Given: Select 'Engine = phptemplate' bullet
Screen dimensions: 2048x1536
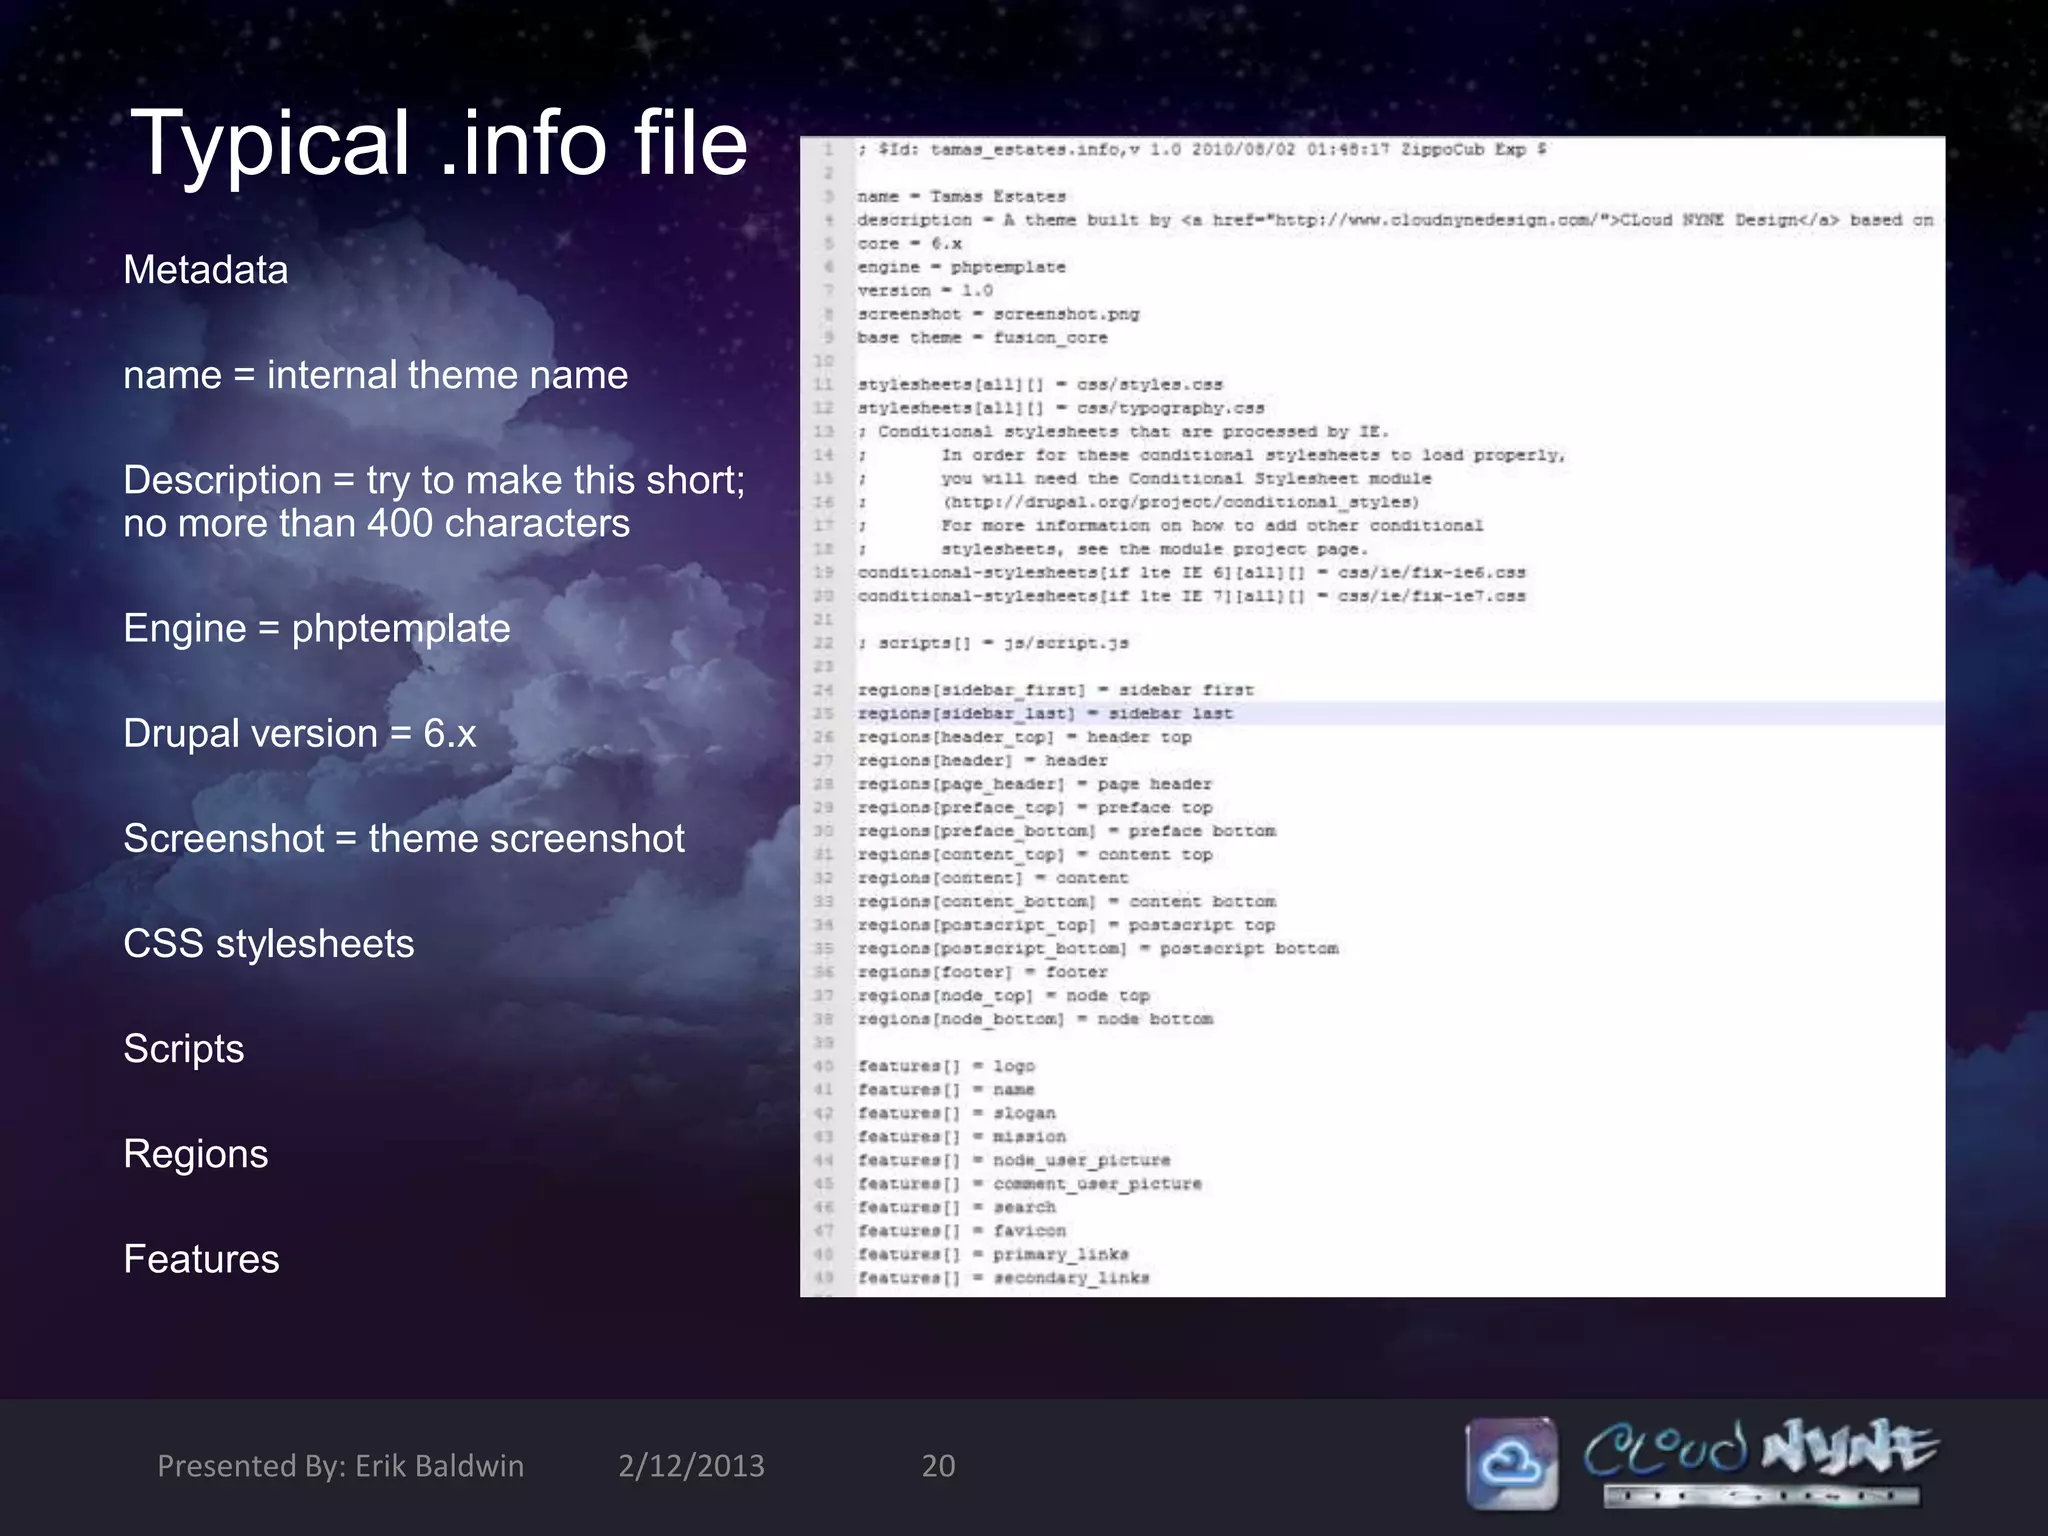Looking at the screenshot, I should click(316, 629).
